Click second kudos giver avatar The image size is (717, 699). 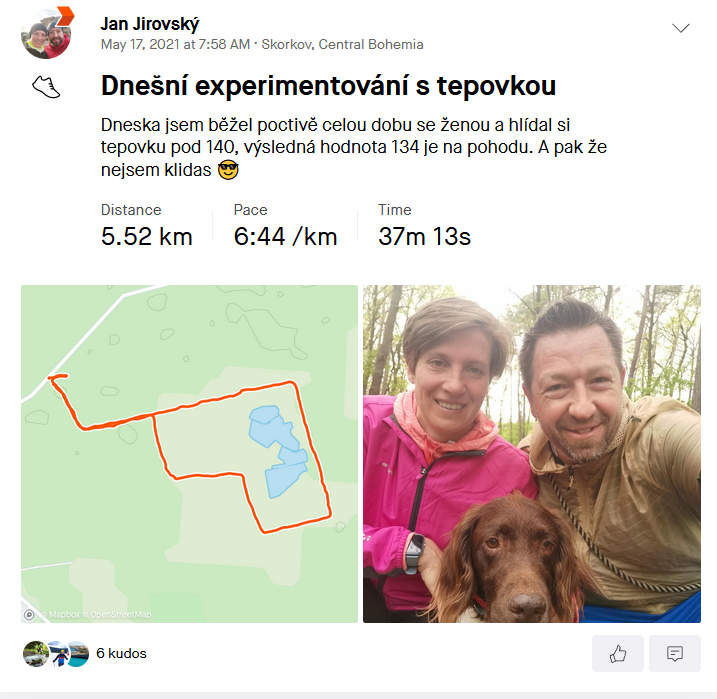[58, 654]
